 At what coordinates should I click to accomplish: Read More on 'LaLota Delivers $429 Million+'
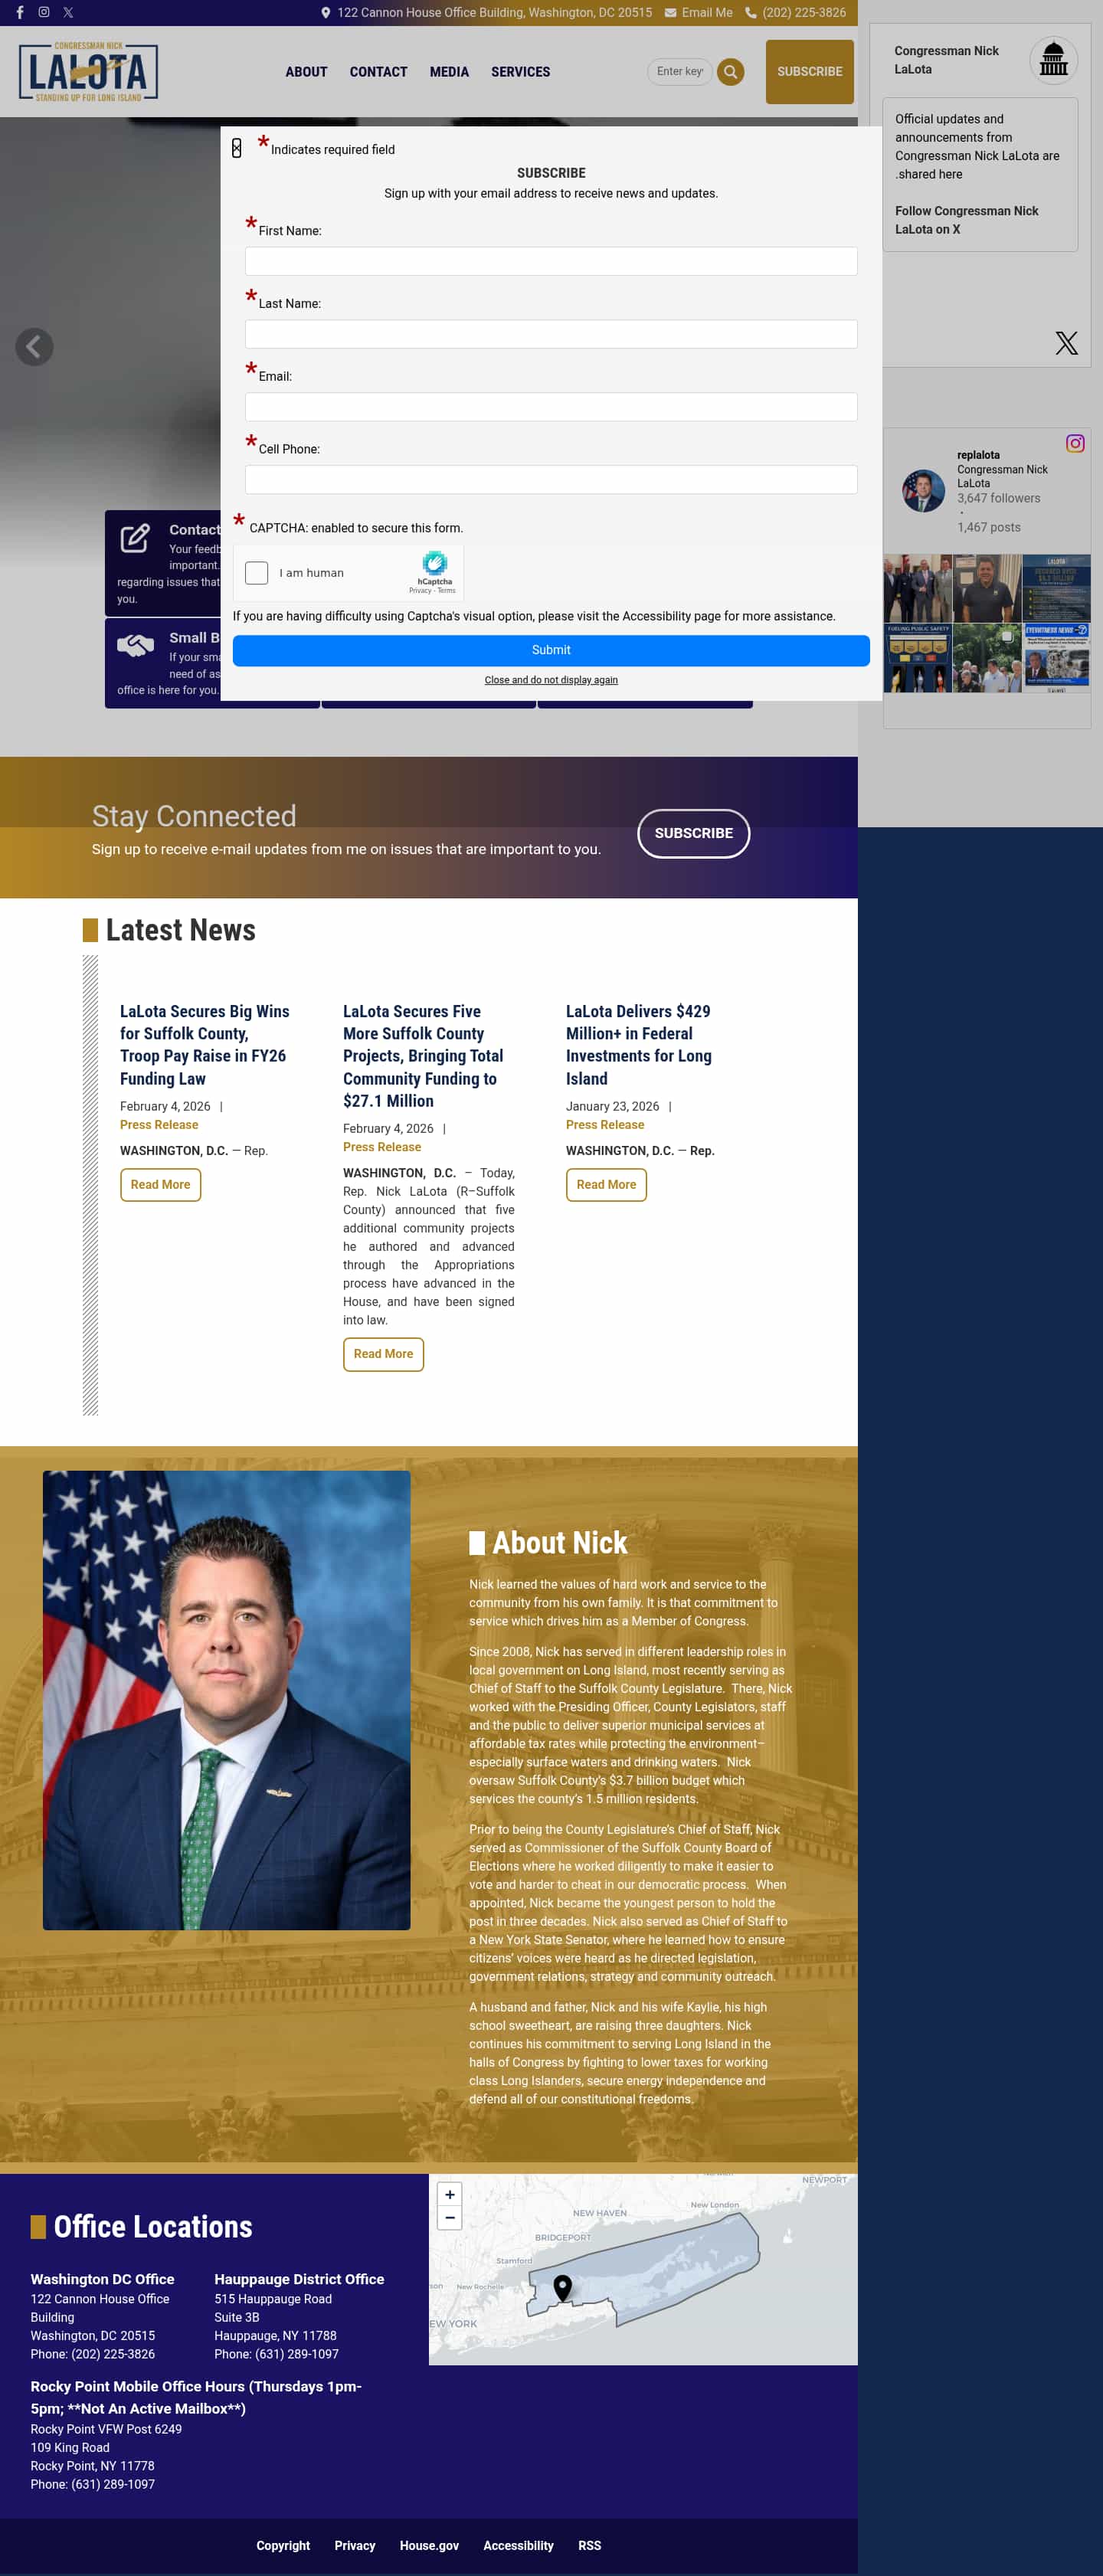(606, 1185)
